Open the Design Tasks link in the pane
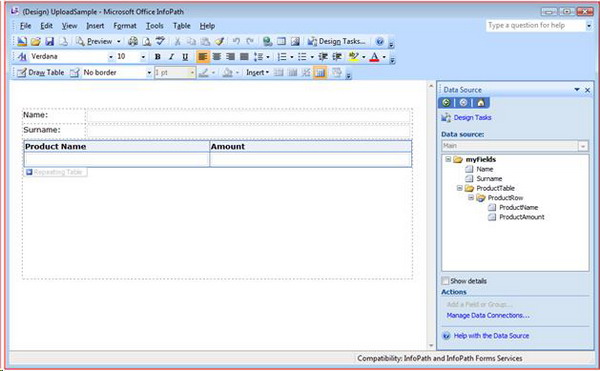 [x=472, y=118]
